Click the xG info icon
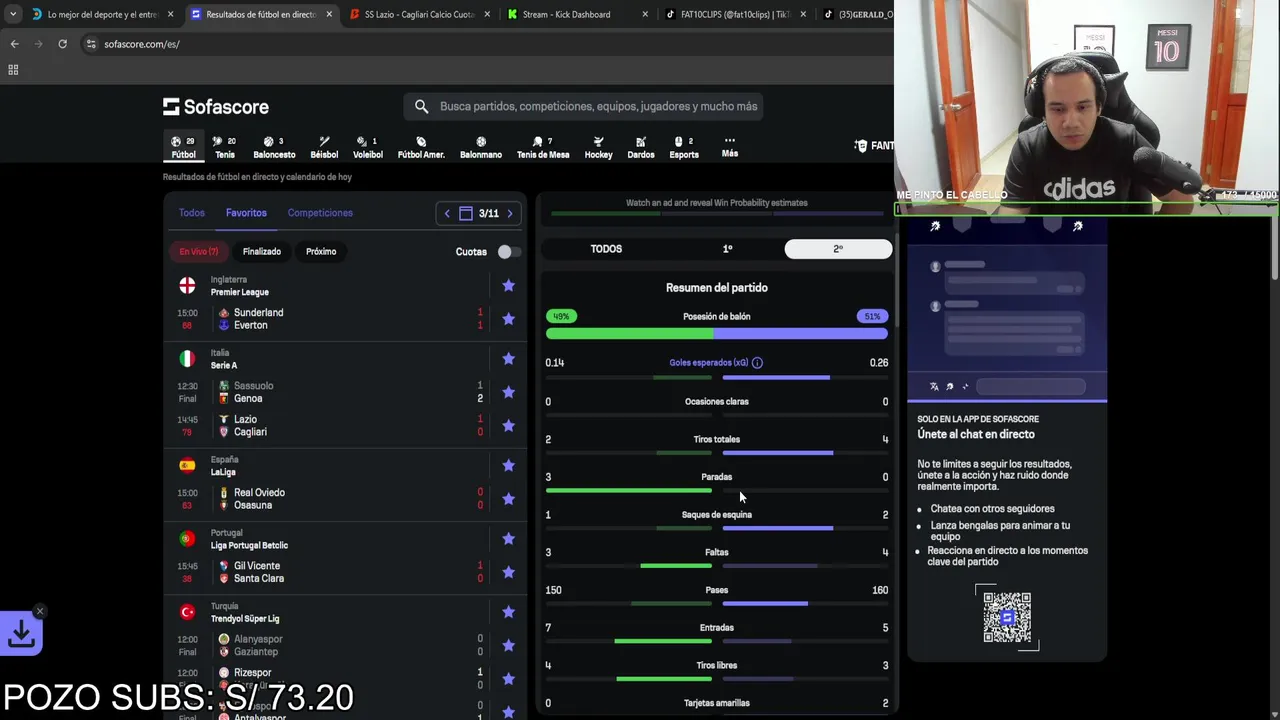Screen dimensions: 1280x720 (757, 363)
